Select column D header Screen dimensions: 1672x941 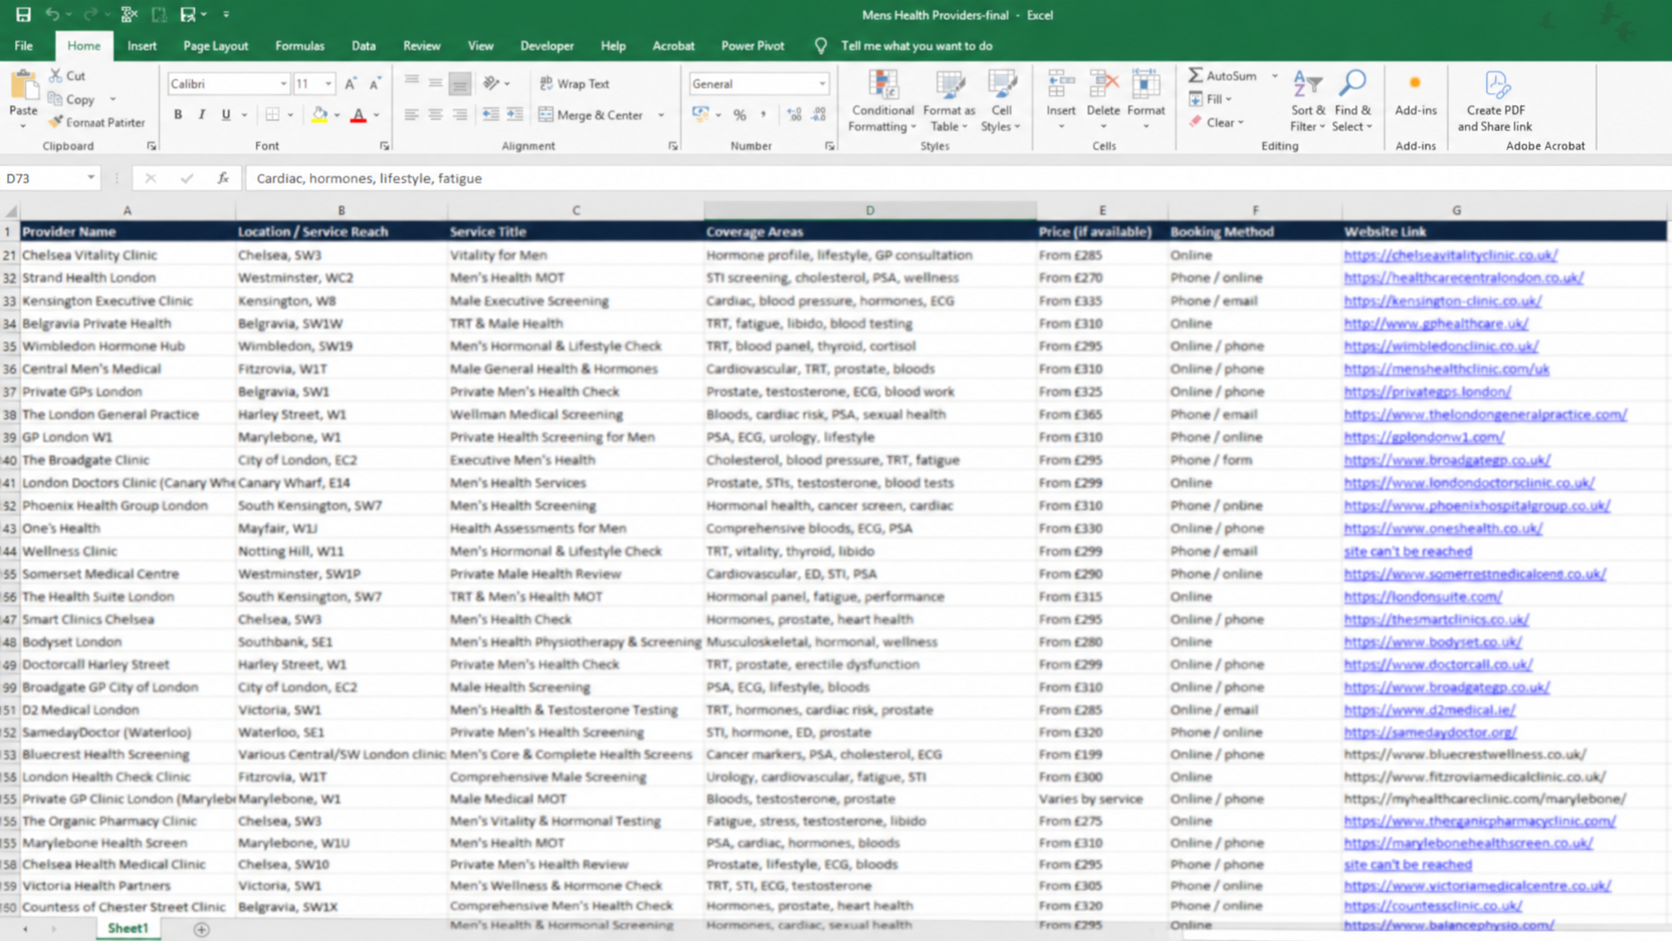pos(870,210)
